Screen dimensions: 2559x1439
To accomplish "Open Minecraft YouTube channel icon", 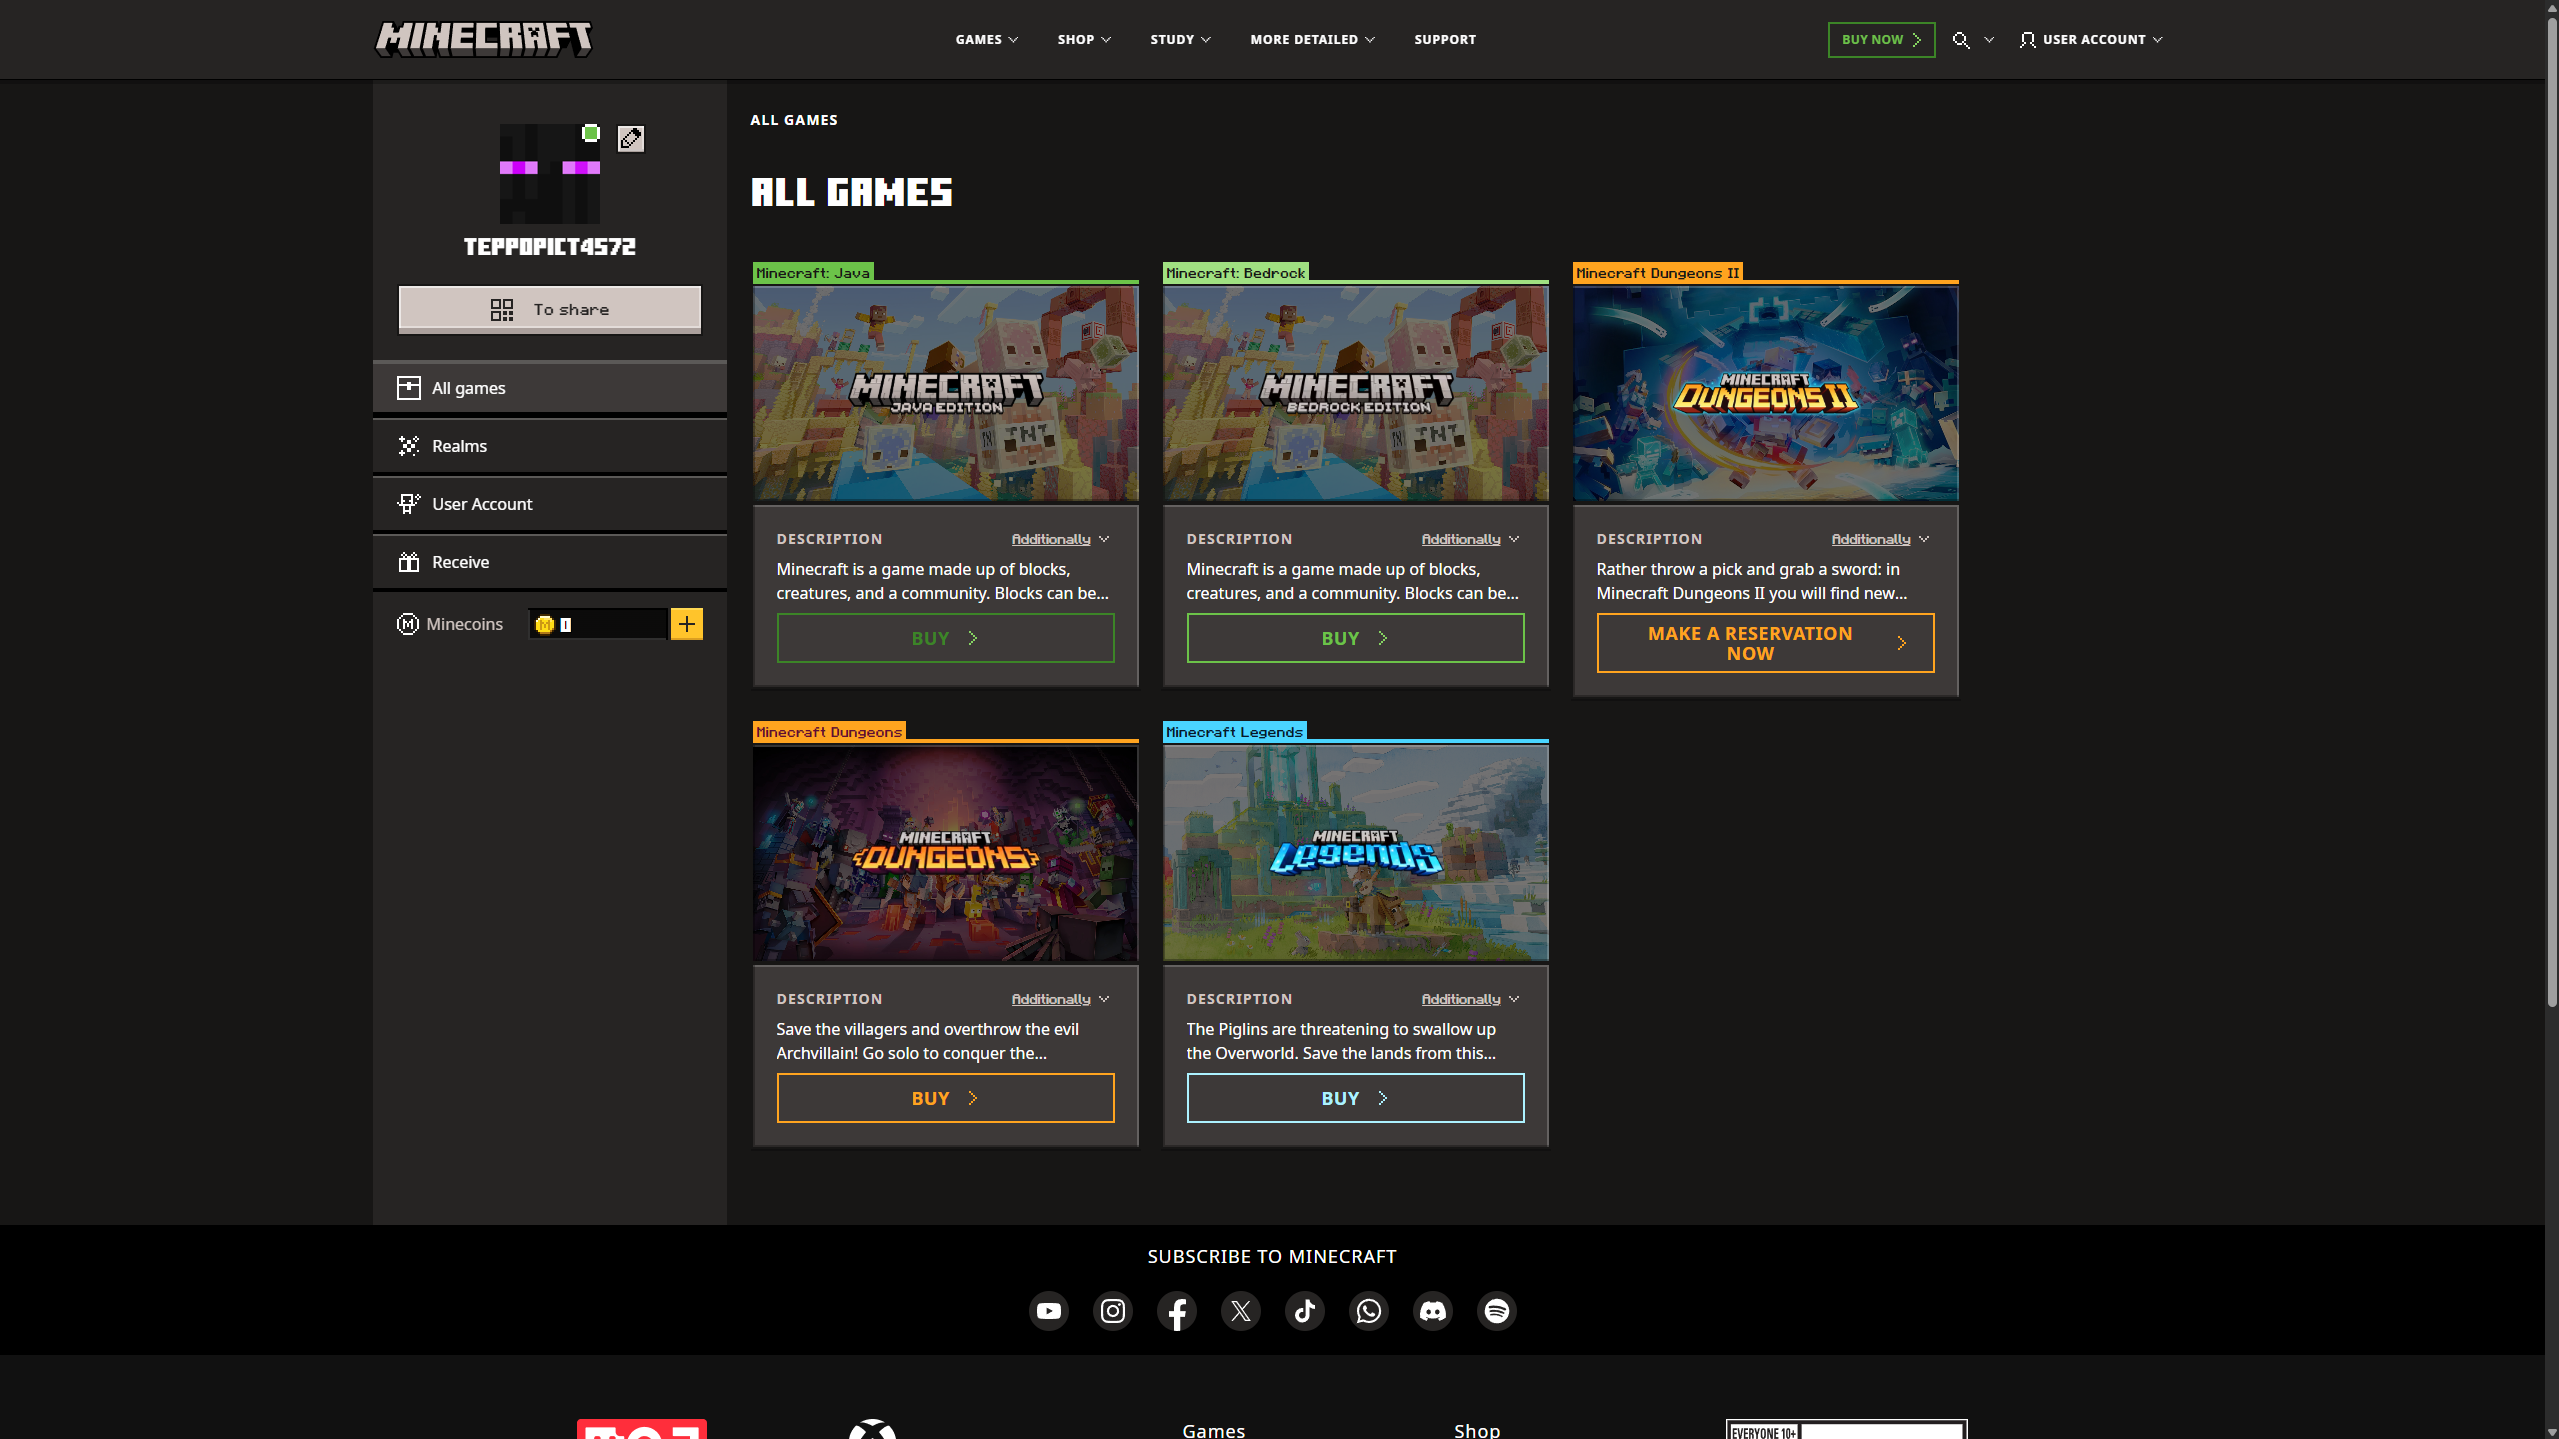I will pos(1048,1311).
